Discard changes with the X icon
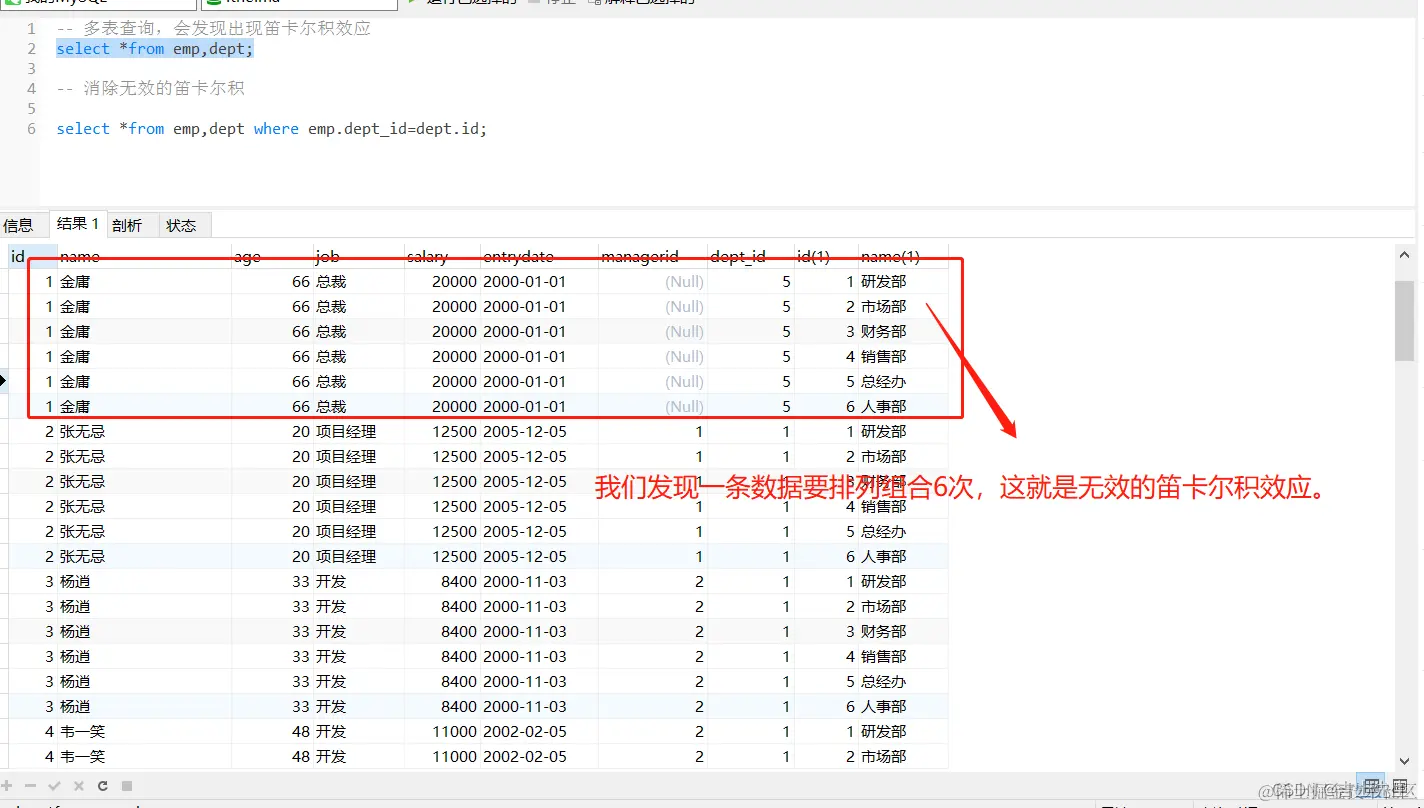Image resolution: width=1424 pixels, height=808 pixels. point(79,786)
